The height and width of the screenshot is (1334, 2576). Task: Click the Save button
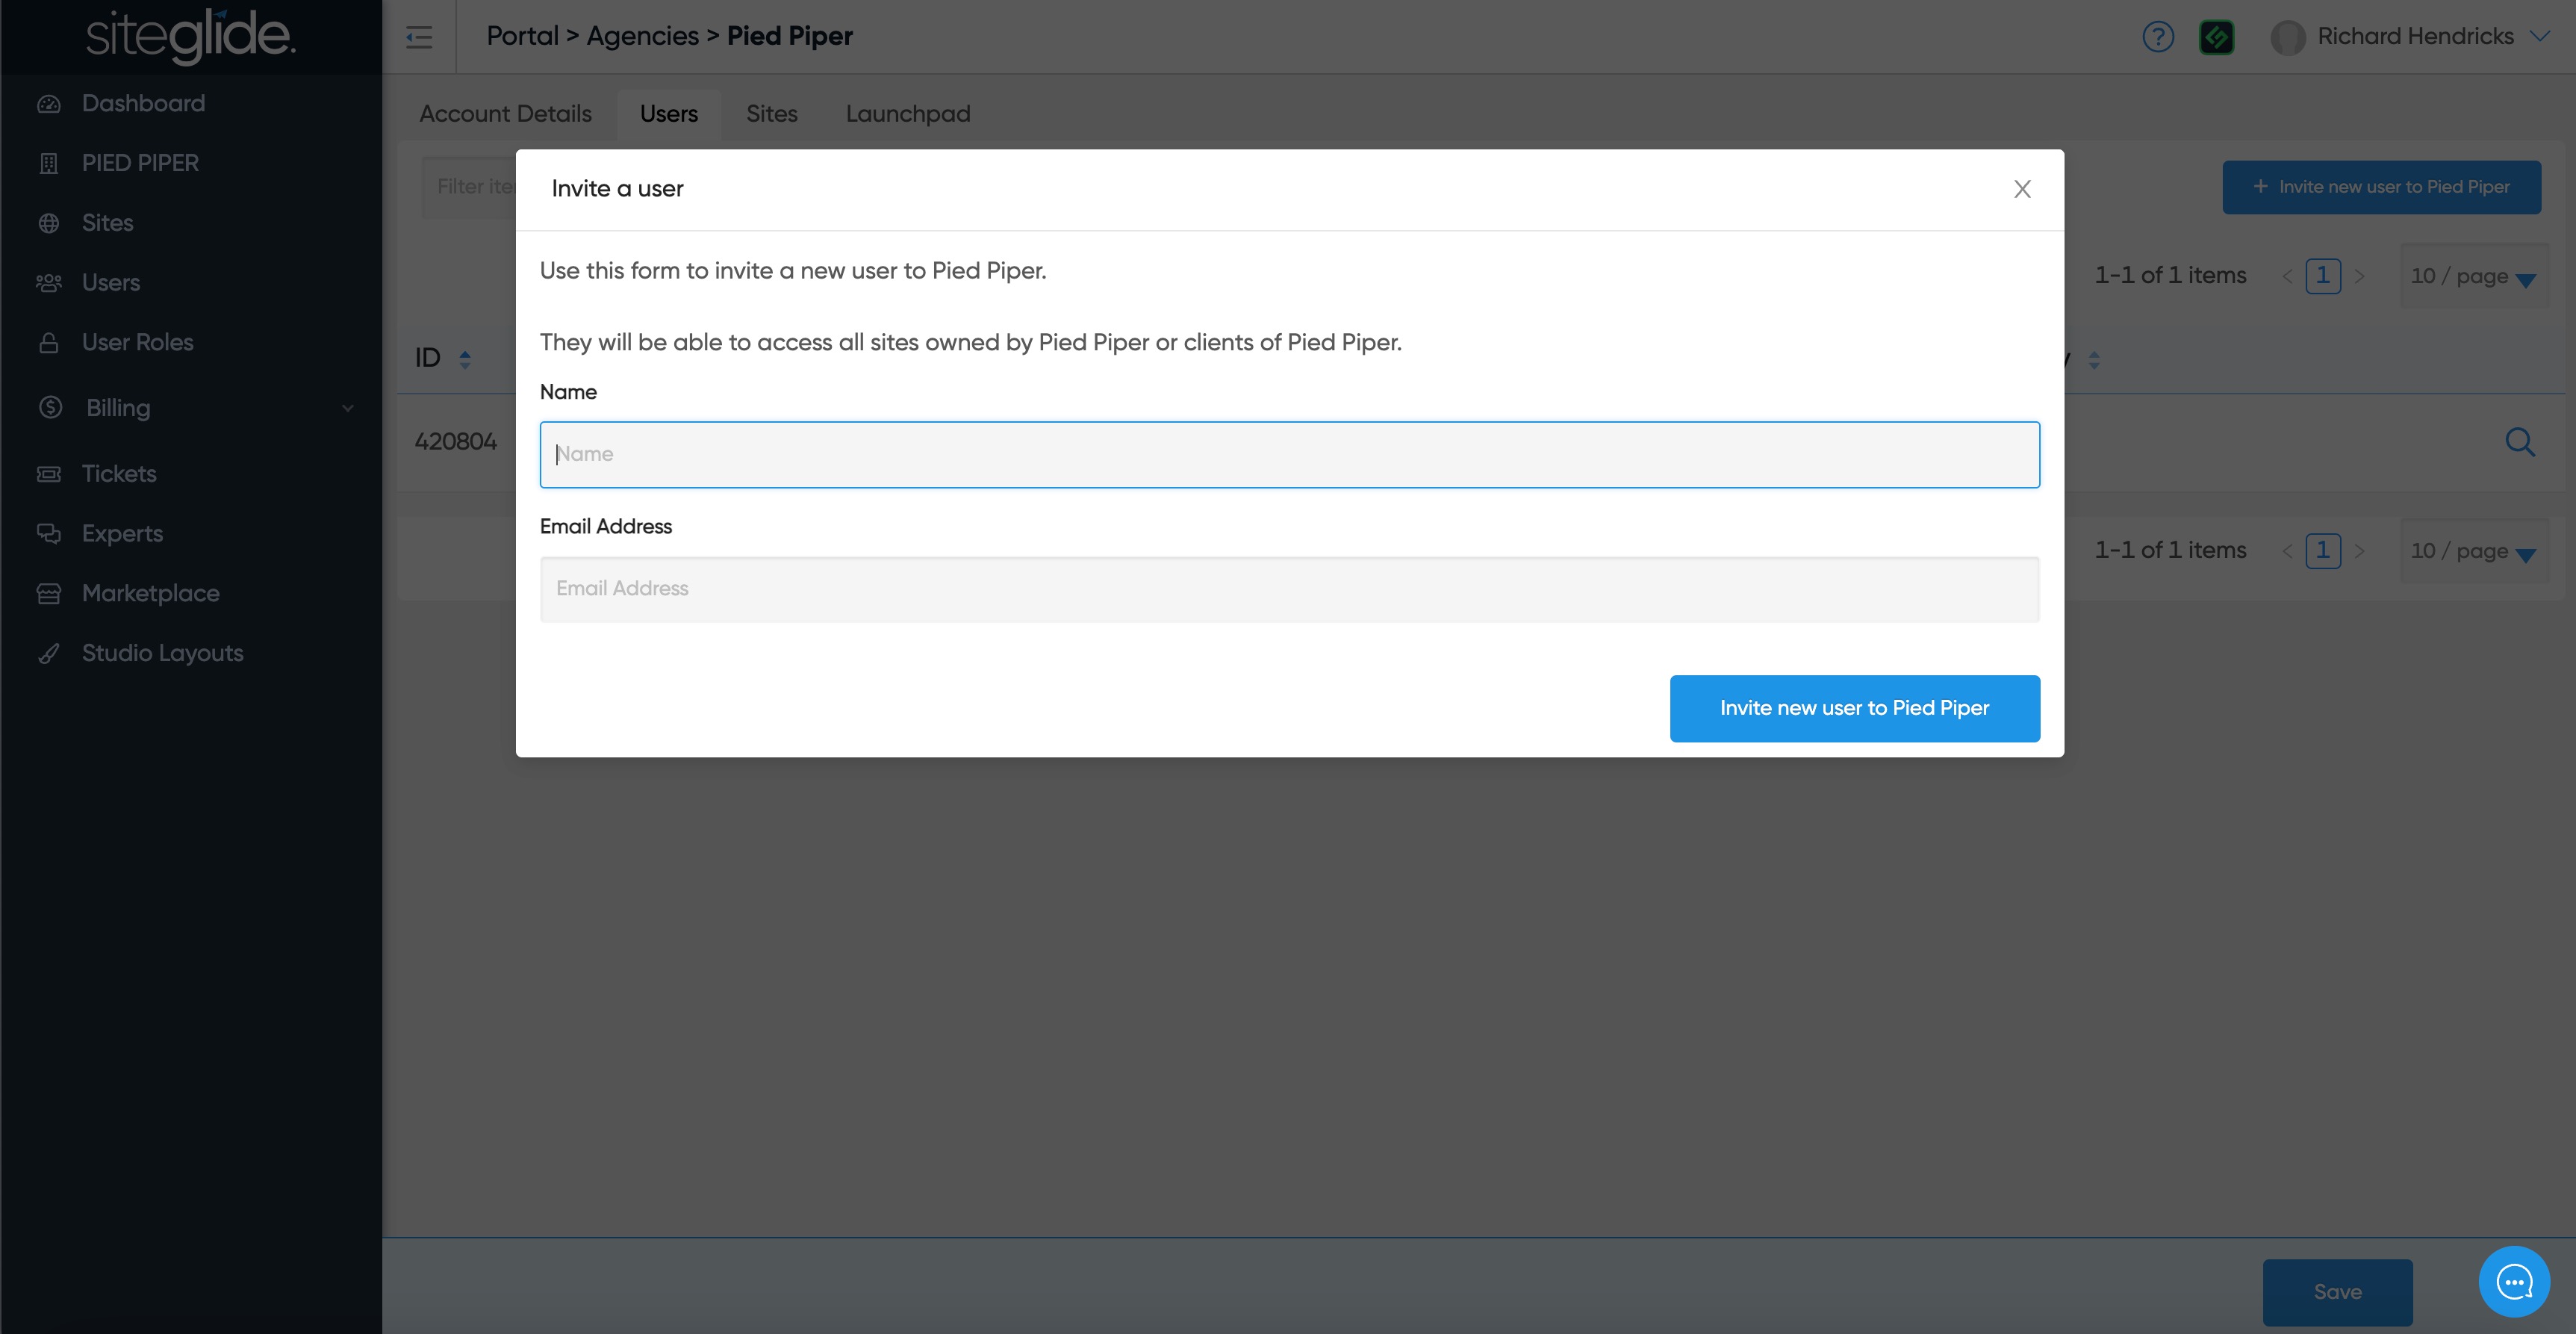point(2336,1291)
